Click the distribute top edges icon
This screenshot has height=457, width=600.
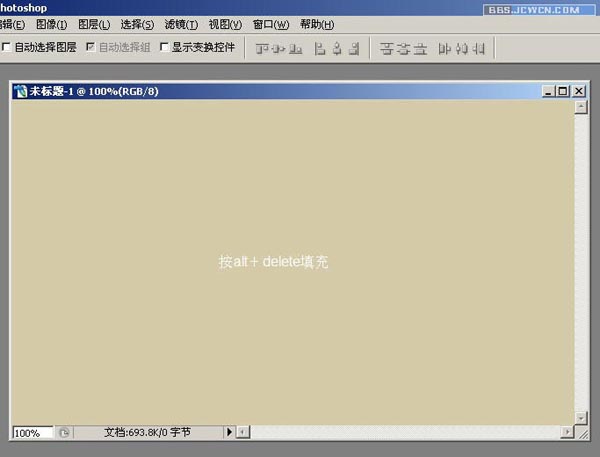pos(386,47)
